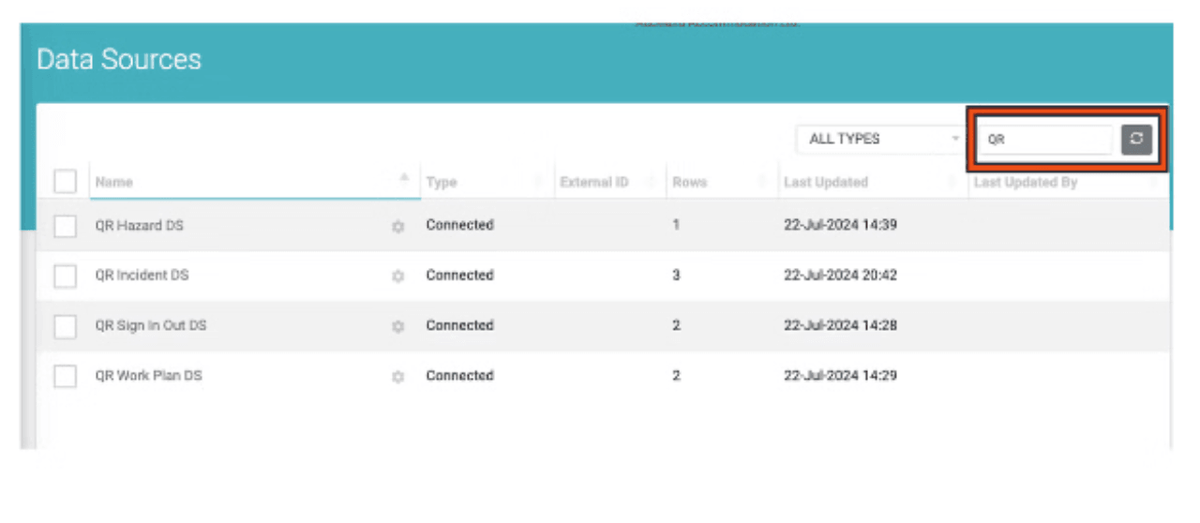Sort by the Rows column header

click(x=690, y=183)
